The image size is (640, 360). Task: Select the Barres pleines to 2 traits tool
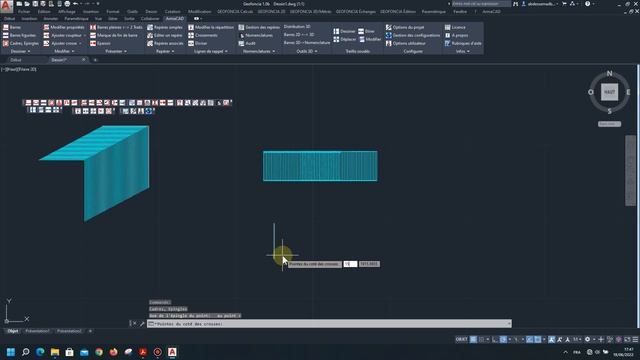116,27
